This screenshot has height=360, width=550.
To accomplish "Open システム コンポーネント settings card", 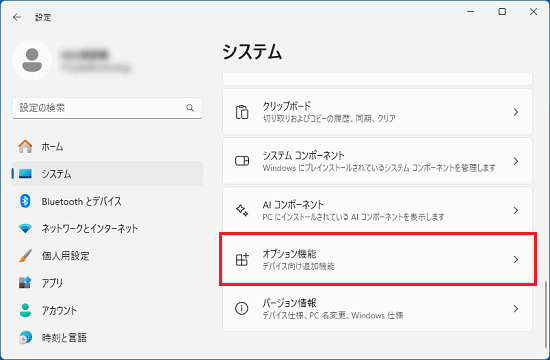I will (377, 161).
